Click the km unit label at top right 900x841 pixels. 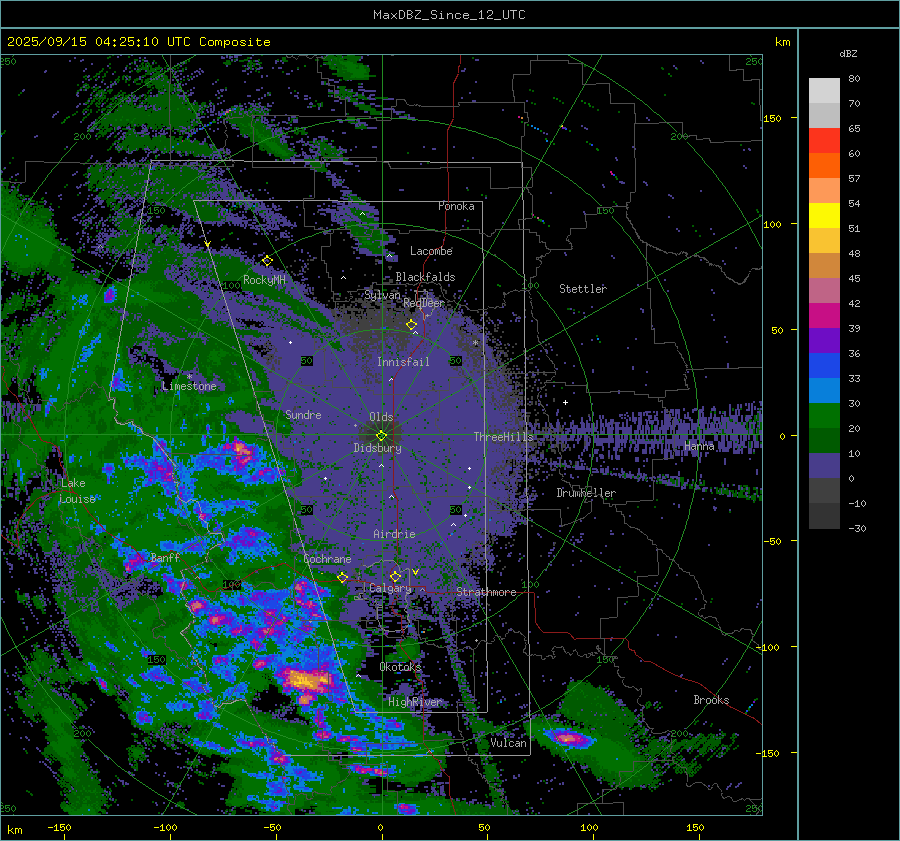[x=782, y=42]
